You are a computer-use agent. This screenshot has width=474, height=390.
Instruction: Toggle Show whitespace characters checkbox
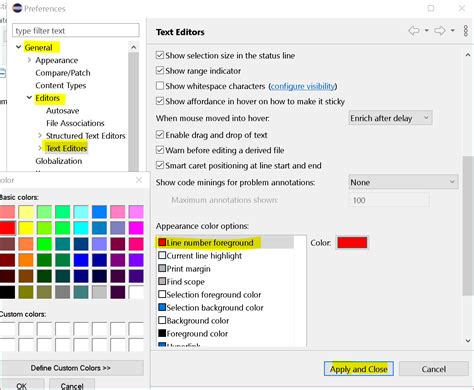[160, 86]
